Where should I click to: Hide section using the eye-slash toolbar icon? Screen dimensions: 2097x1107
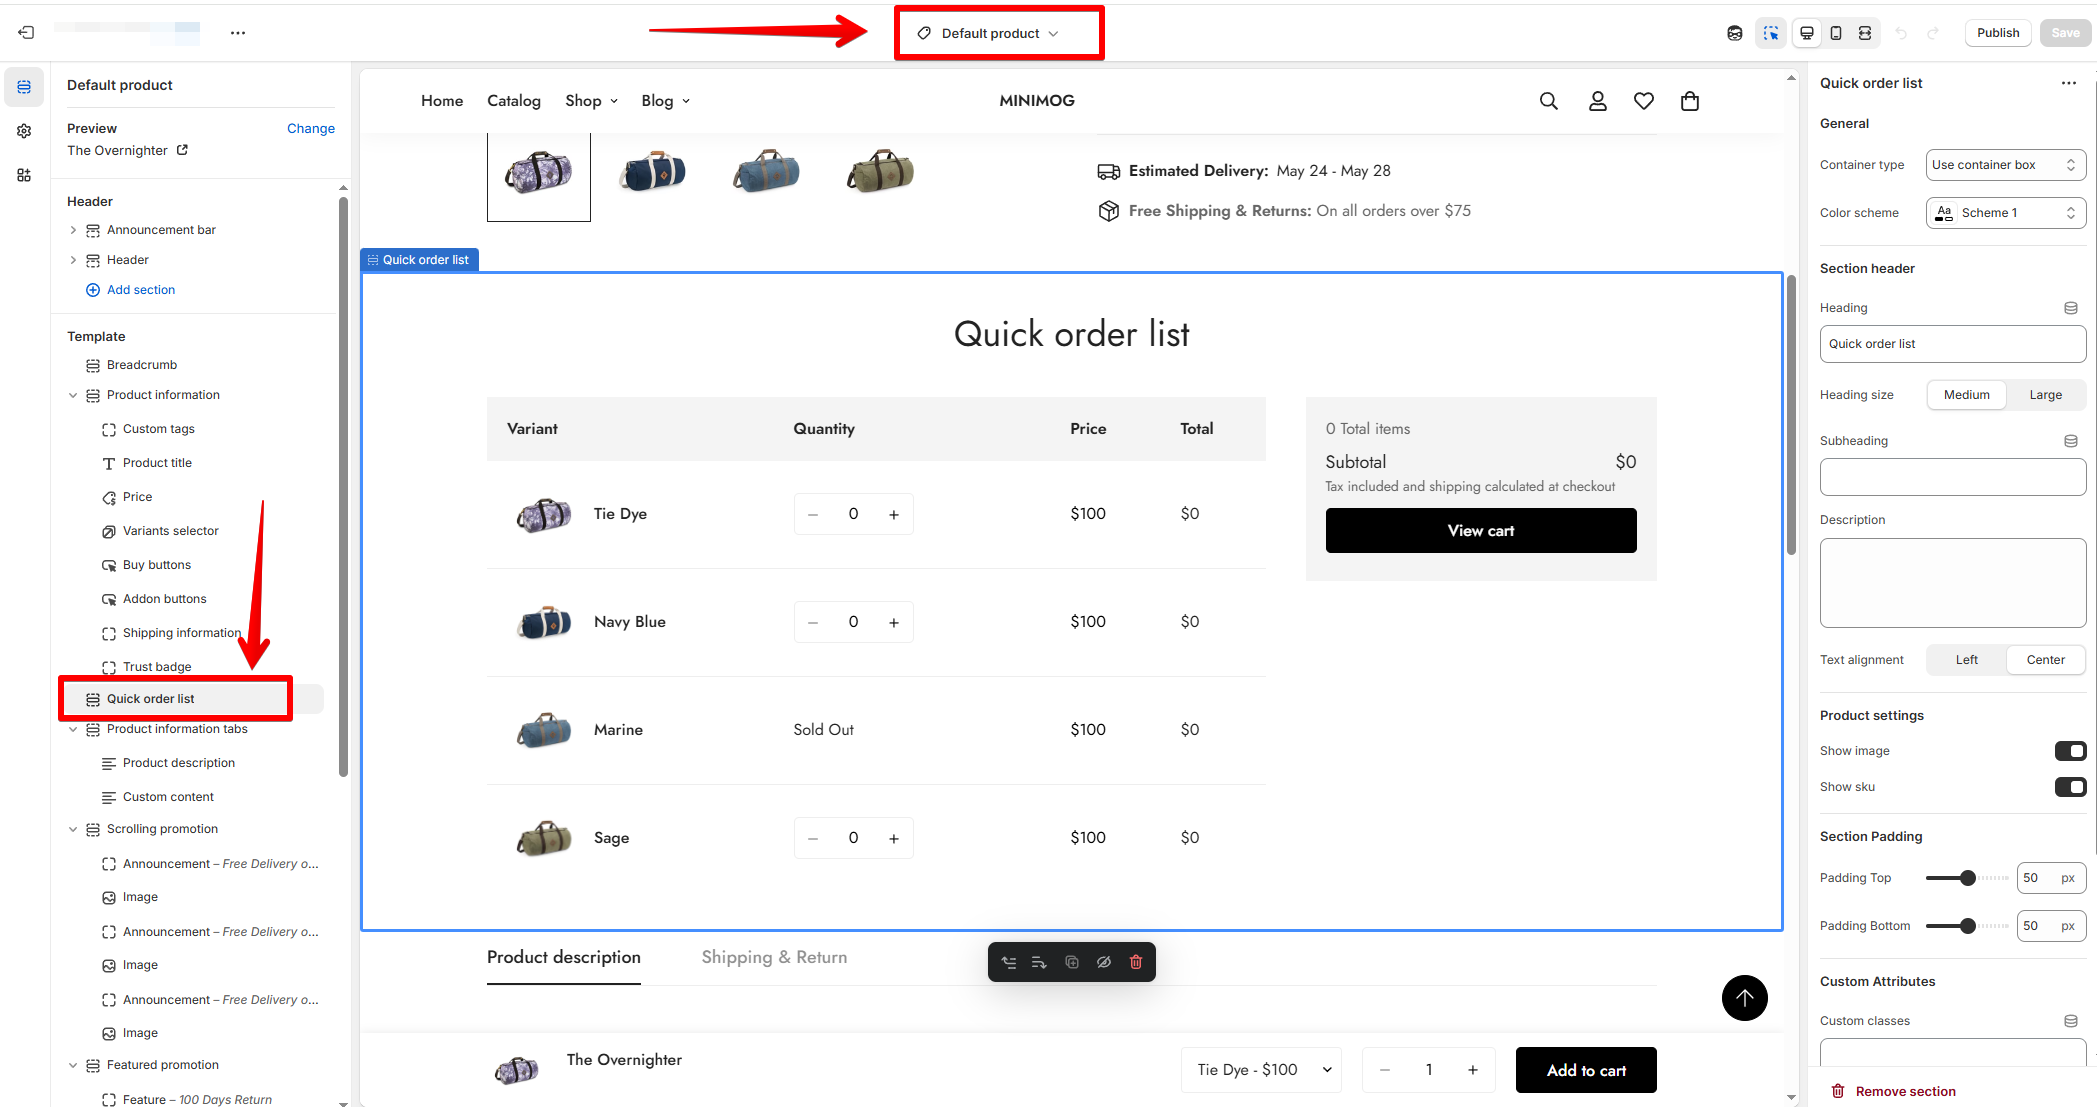coord(1103,962)
